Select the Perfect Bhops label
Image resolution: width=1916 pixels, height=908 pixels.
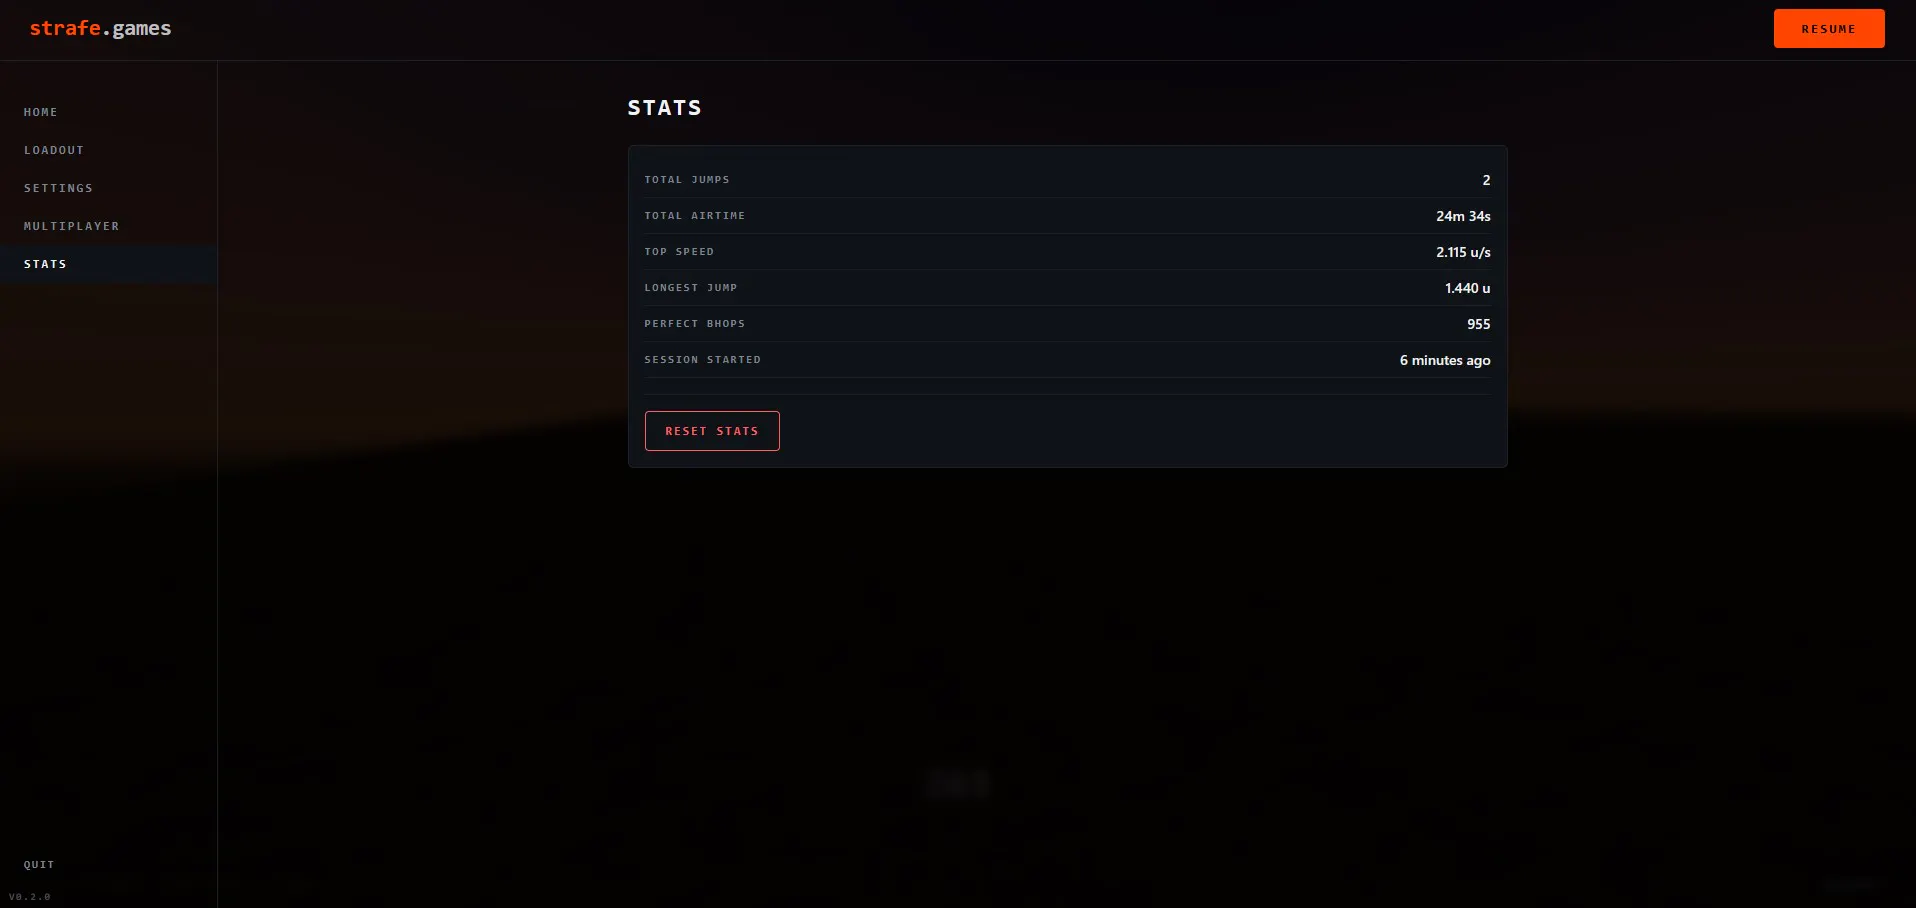[695, 324]
